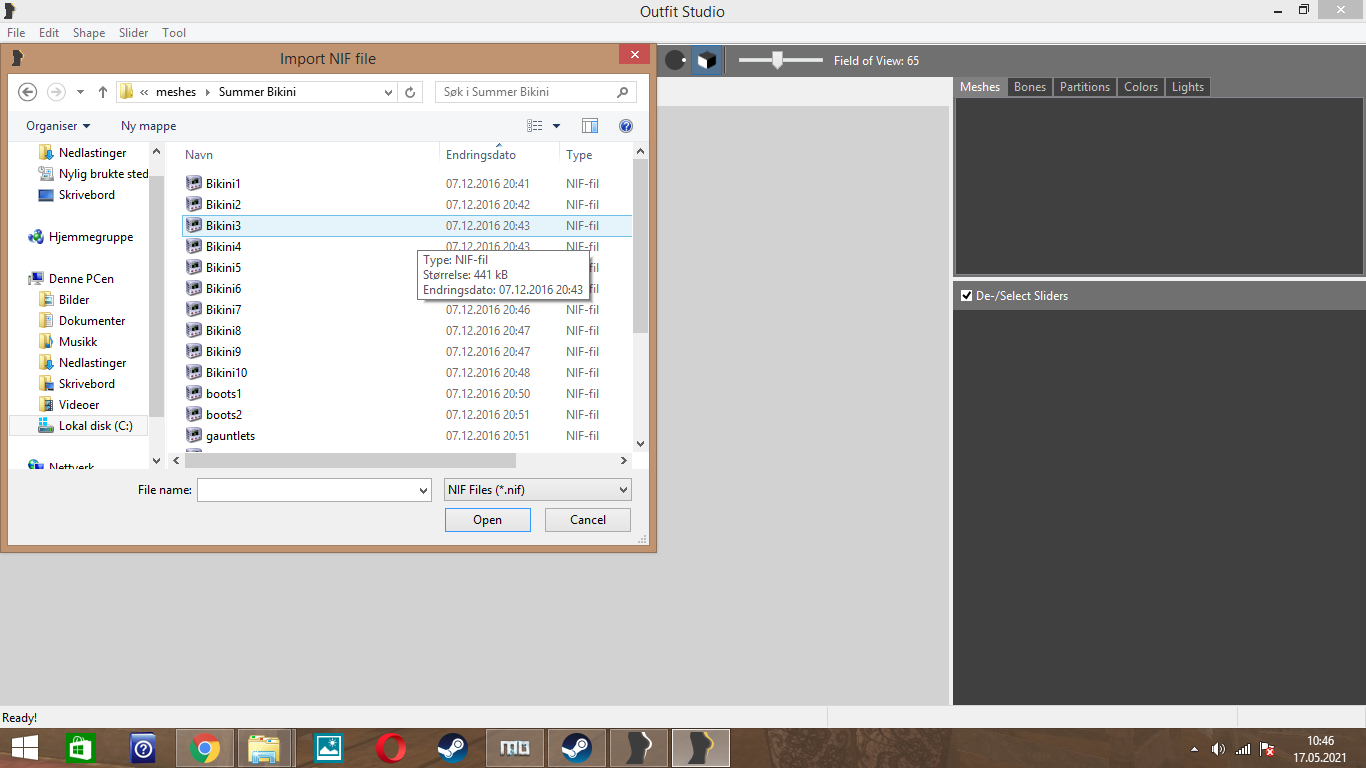Open Dokumenter in the navigation pane
This screenshot has height=768, width=1366.
tap(92, 321)
